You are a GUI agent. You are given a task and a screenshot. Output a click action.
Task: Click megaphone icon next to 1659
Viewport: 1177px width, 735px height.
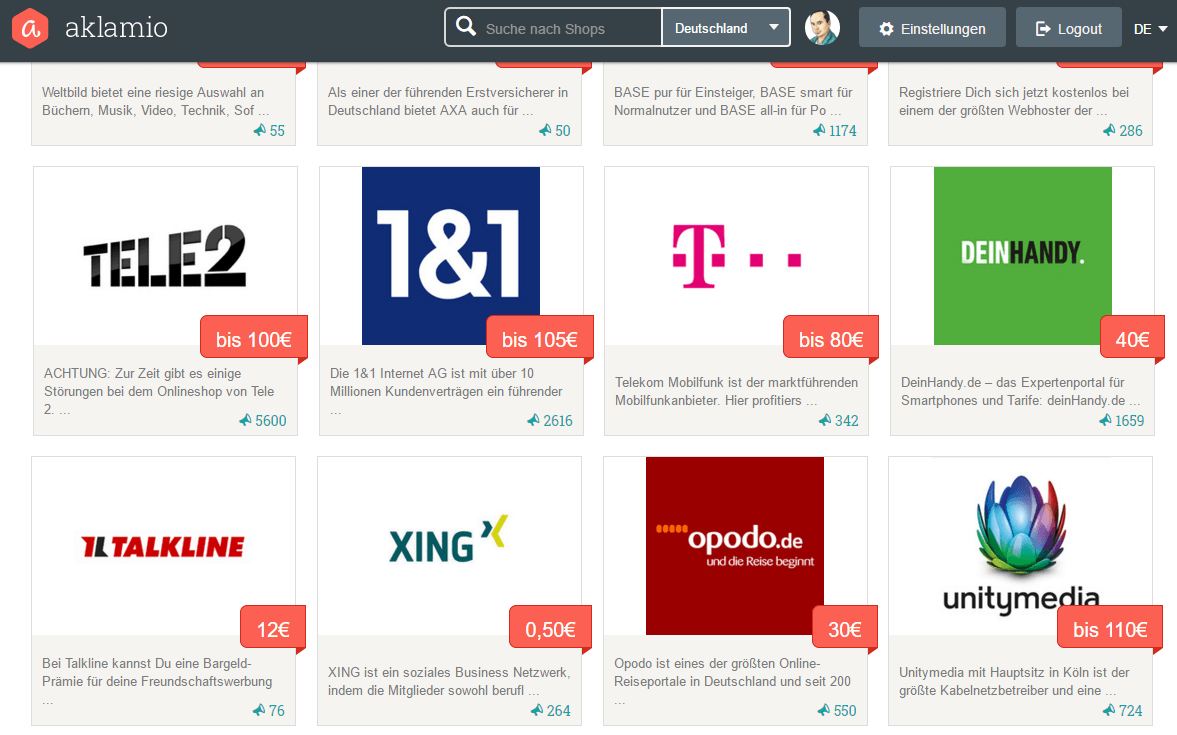1106,420
